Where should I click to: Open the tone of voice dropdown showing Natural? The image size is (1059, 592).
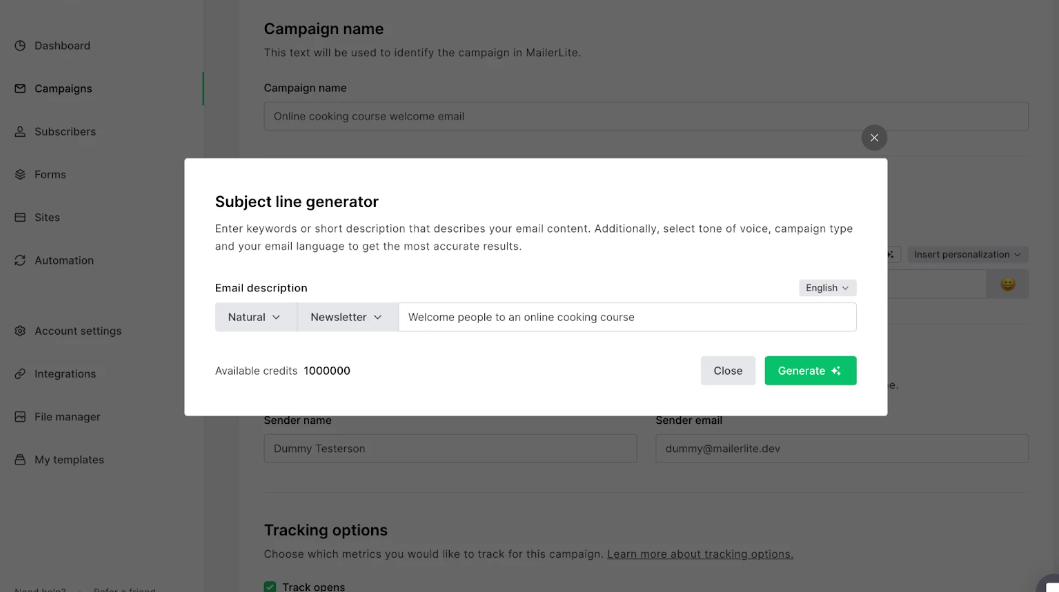point(255,316)
